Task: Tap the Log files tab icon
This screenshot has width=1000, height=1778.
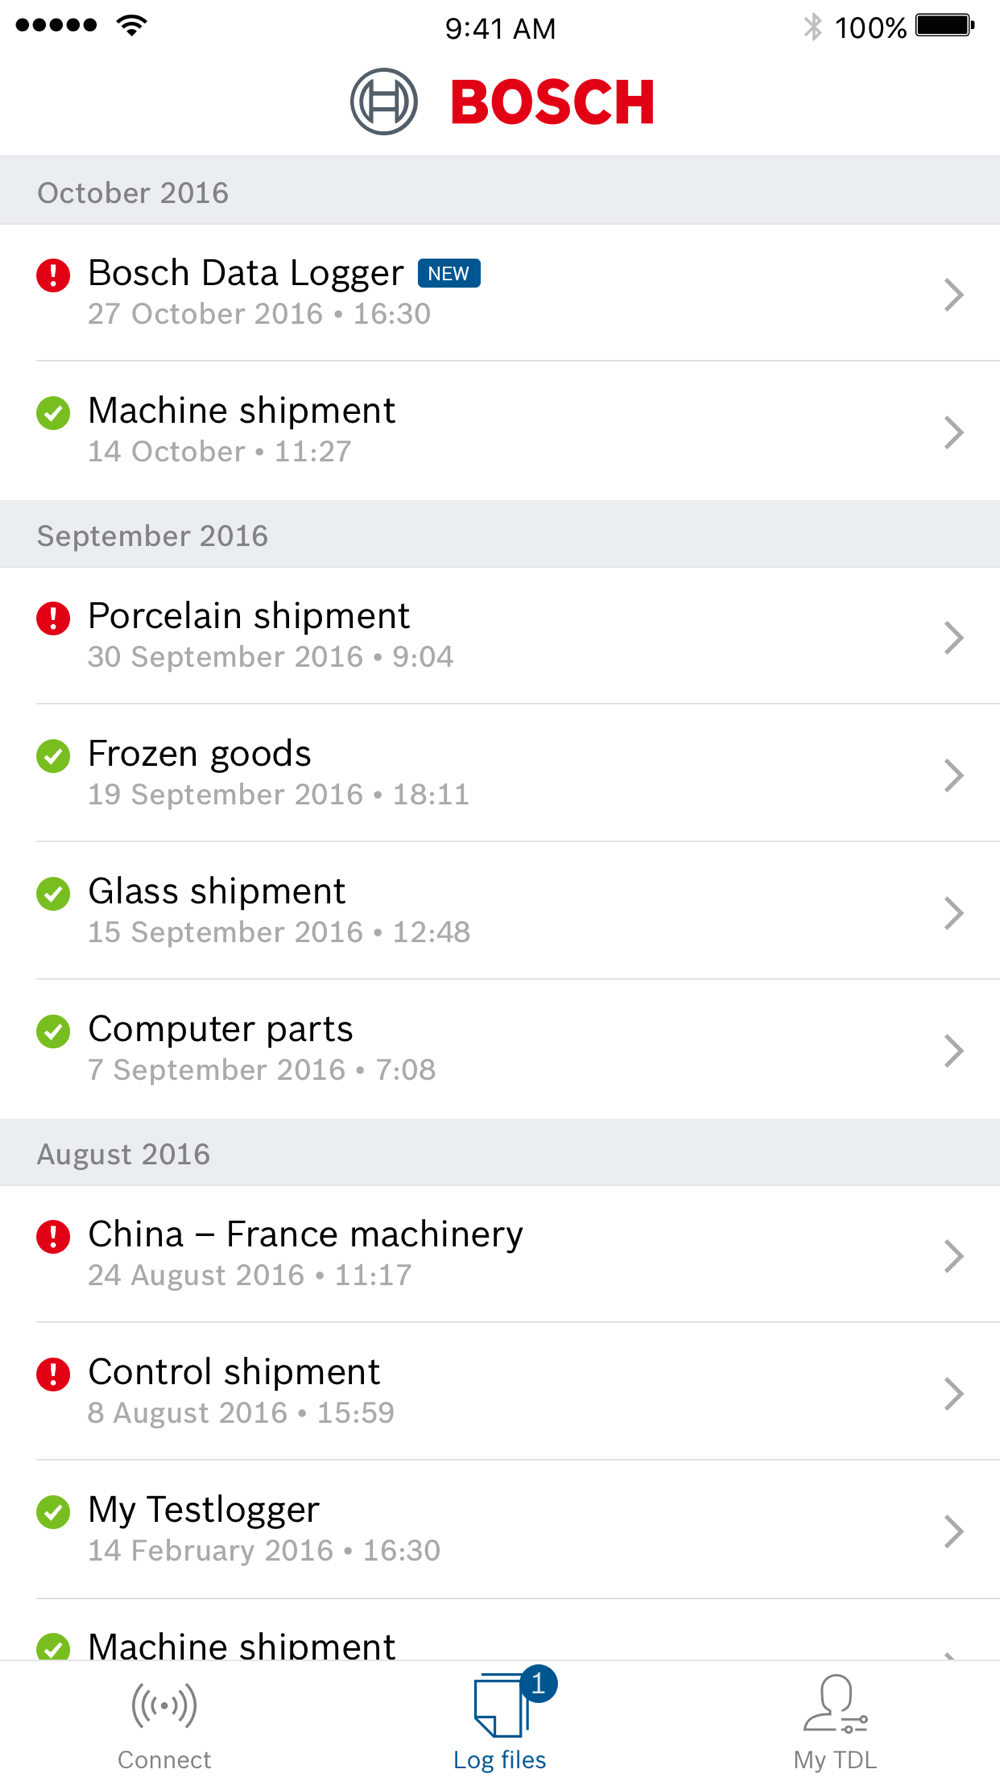Action: [499, 1705]
